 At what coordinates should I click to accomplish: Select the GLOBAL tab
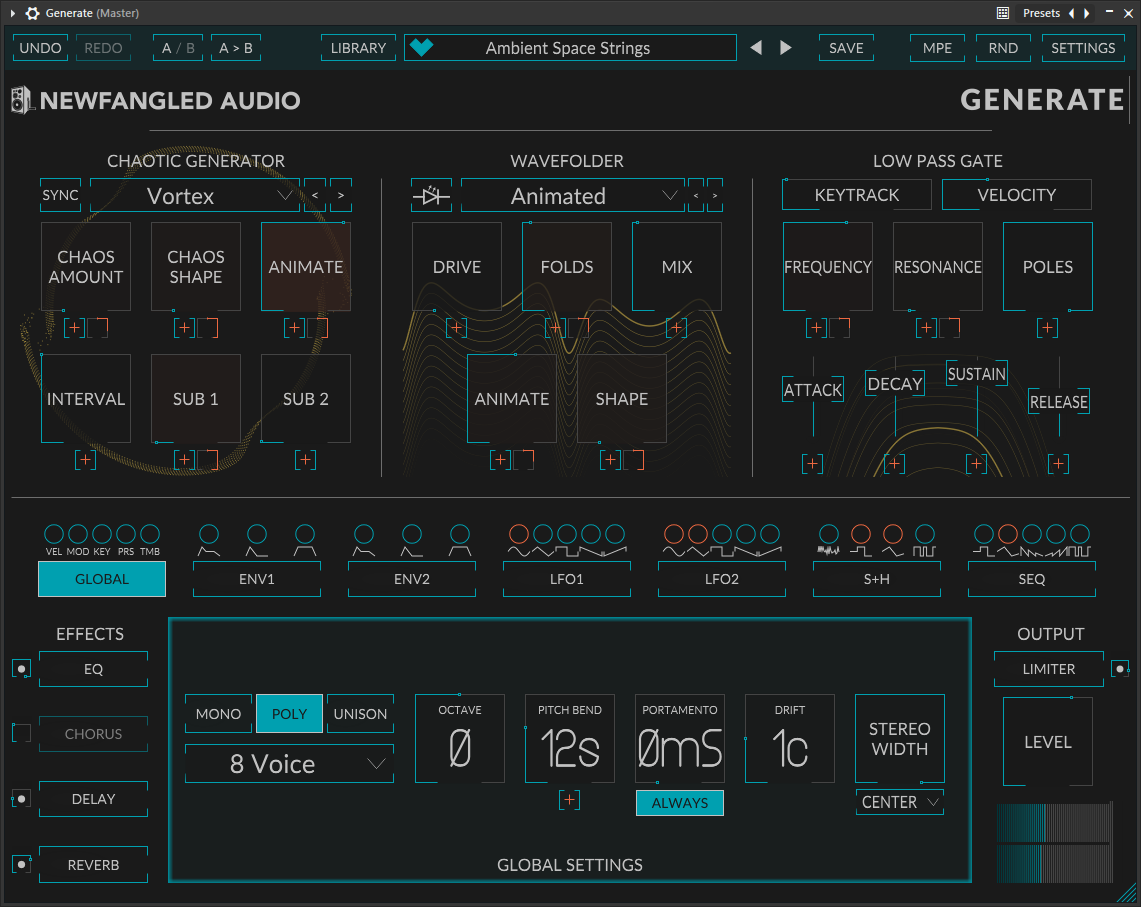[102, 579]
